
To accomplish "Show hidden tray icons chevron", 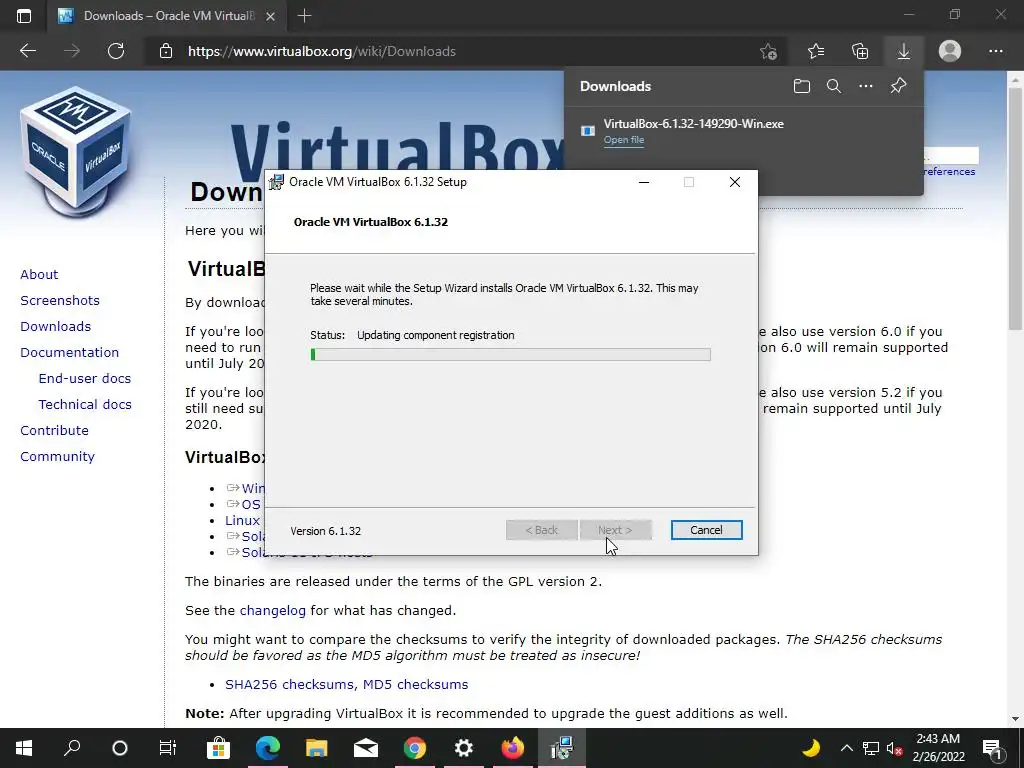I will coord(846,748).
